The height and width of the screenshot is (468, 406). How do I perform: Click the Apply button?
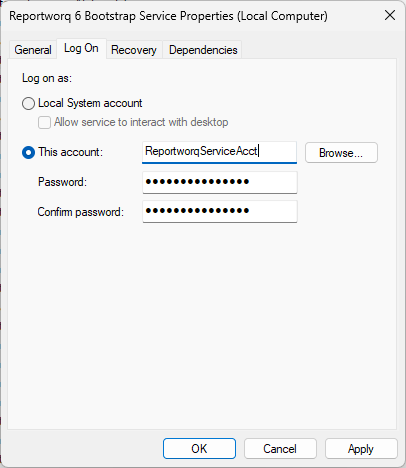(361, 449)
